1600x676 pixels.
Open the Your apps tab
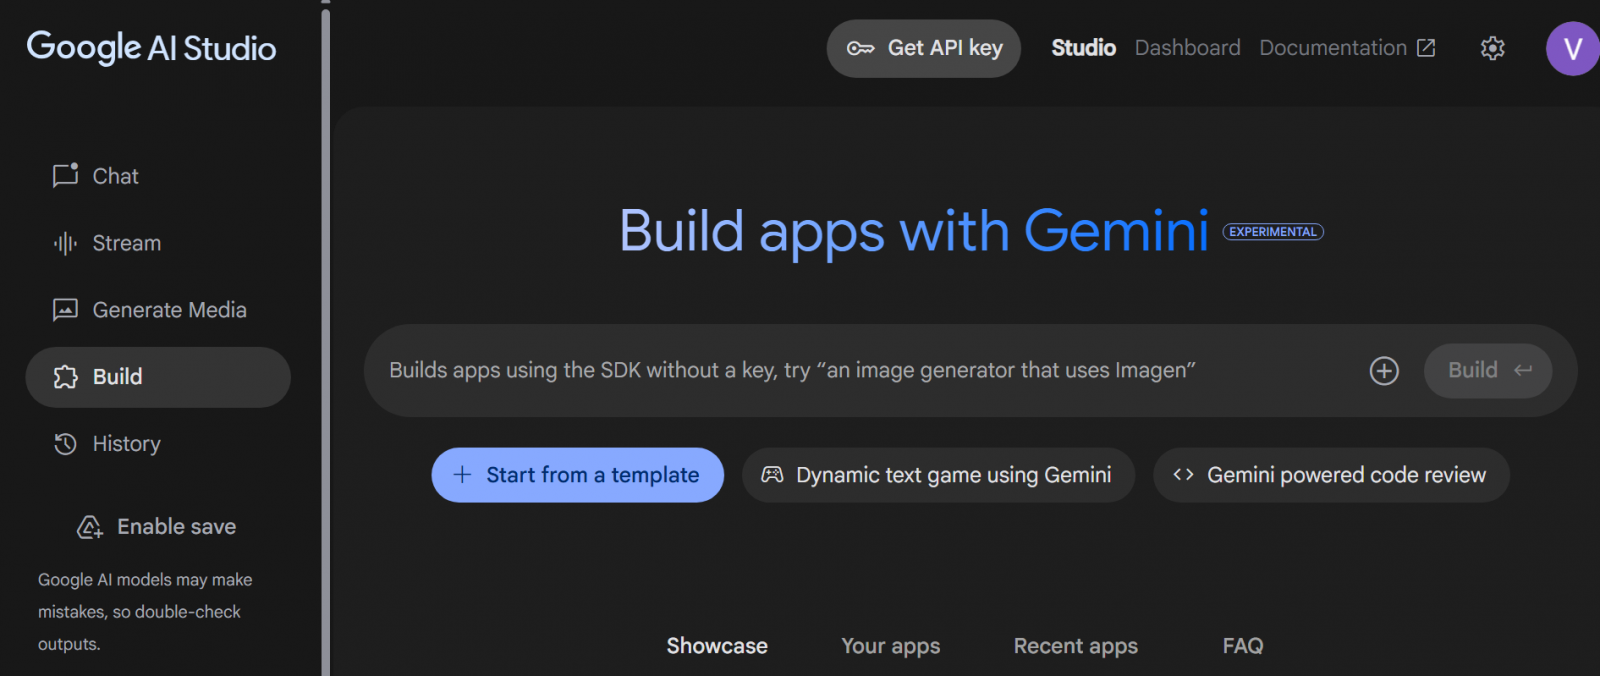890,646
